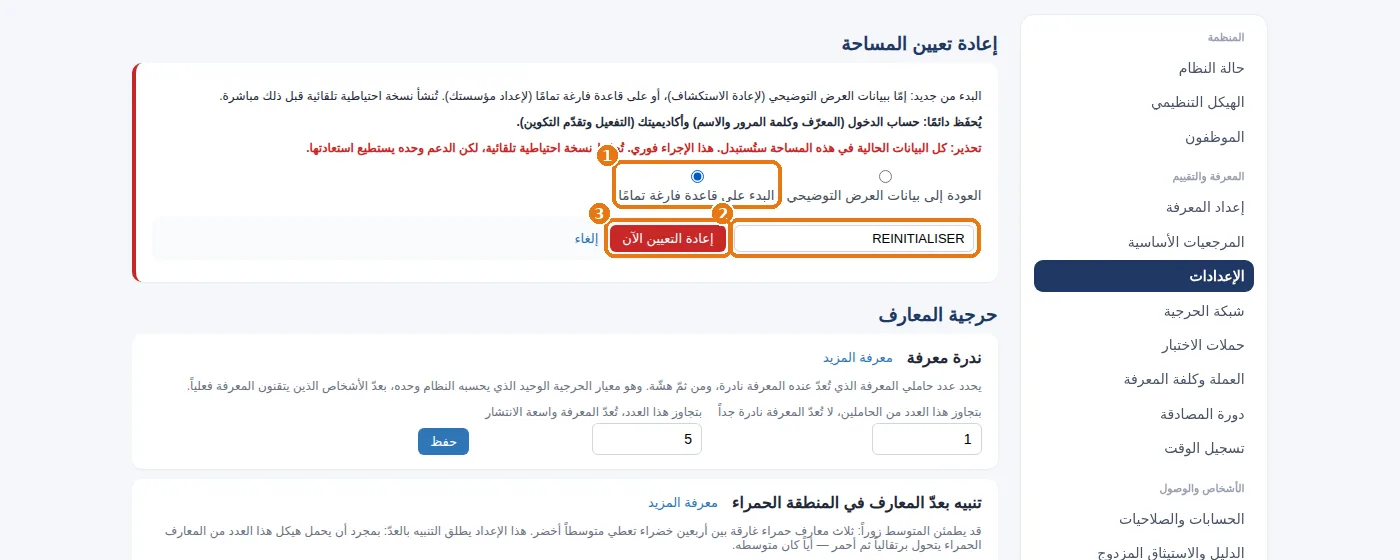Click the 'إعادة تعيين المساحة' heading
1400x560 pixels.
click(919, 43)
